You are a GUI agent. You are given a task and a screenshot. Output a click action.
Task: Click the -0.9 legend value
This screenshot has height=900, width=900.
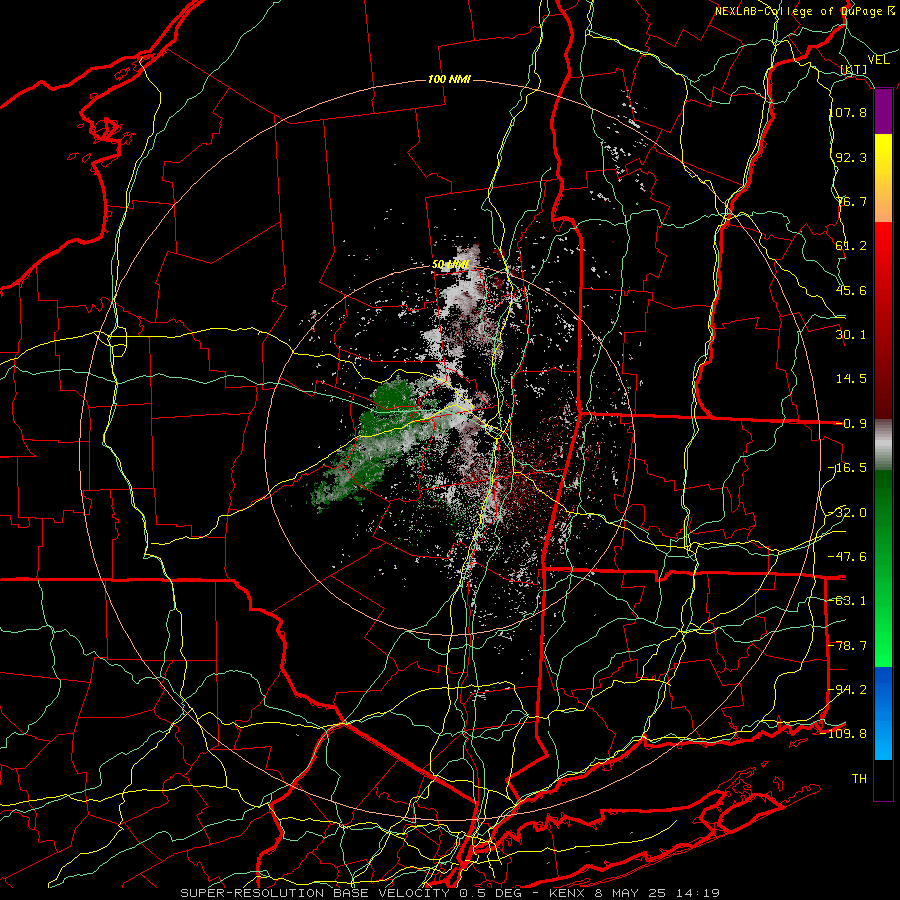pyautogui.click(x=851, y=424)
